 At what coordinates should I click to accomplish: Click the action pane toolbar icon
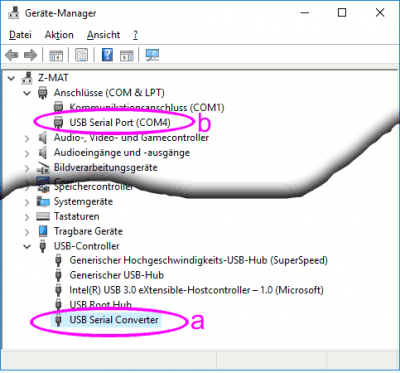[126, 55]
